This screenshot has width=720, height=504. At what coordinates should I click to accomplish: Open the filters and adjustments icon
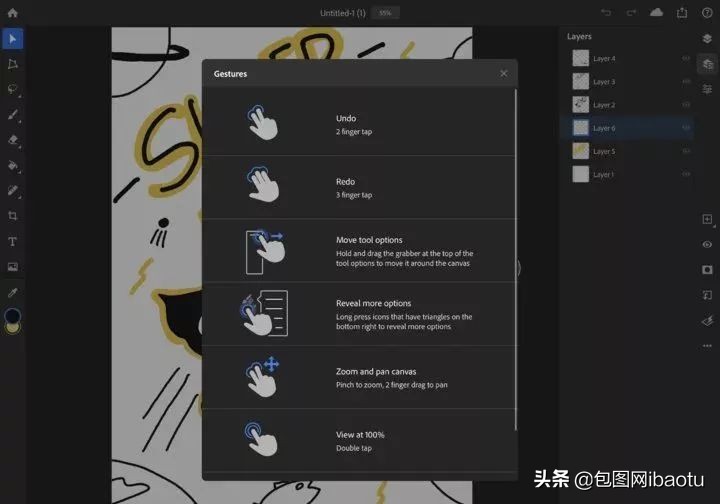[707, 320]
